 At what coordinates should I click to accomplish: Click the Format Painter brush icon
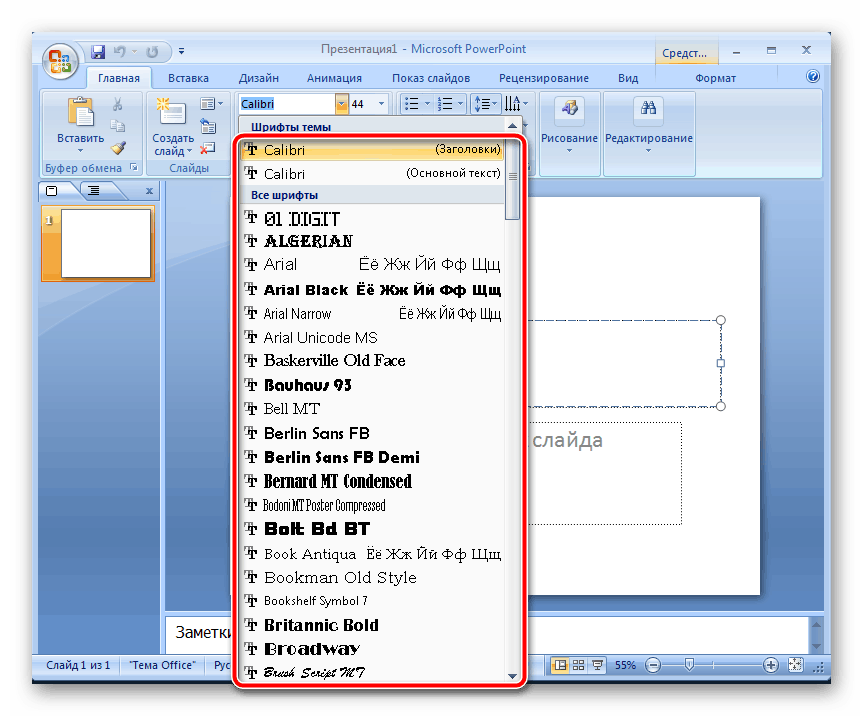click(118, 147)
